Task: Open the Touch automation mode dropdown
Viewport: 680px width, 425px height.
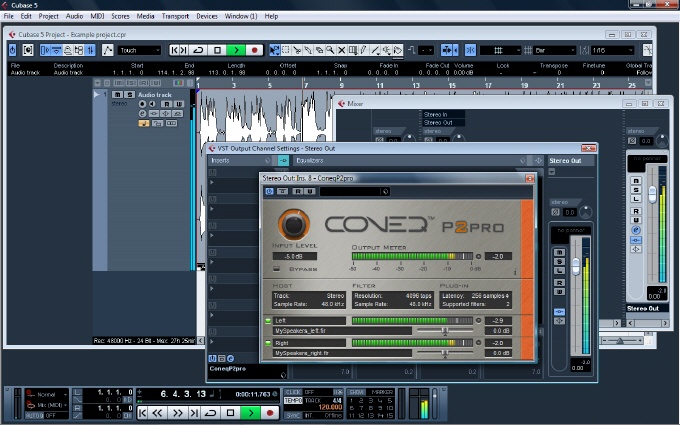Action: [x=142, y=50]
